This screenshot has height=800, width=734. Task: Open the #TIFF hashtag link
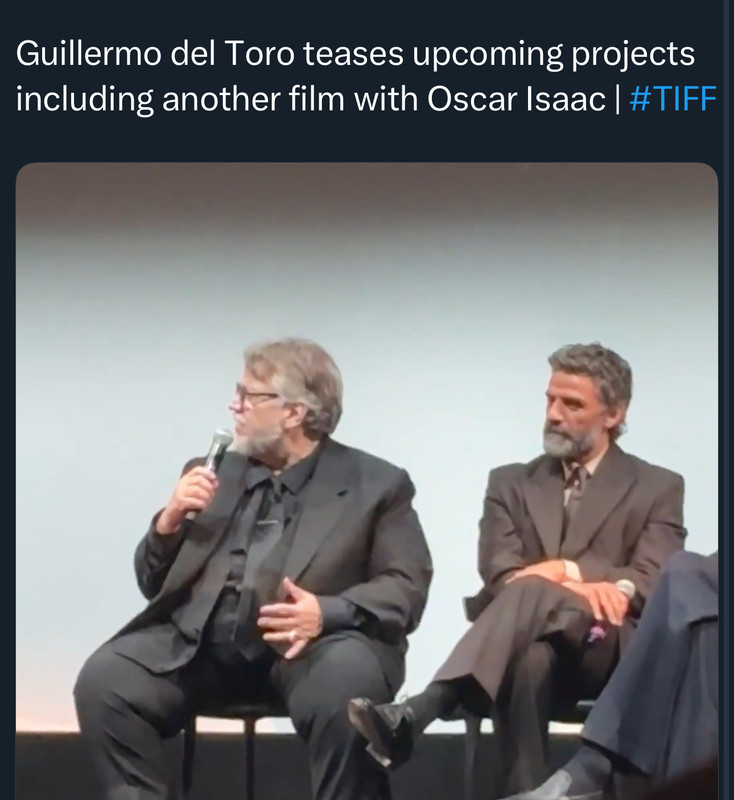click(673, 98)
